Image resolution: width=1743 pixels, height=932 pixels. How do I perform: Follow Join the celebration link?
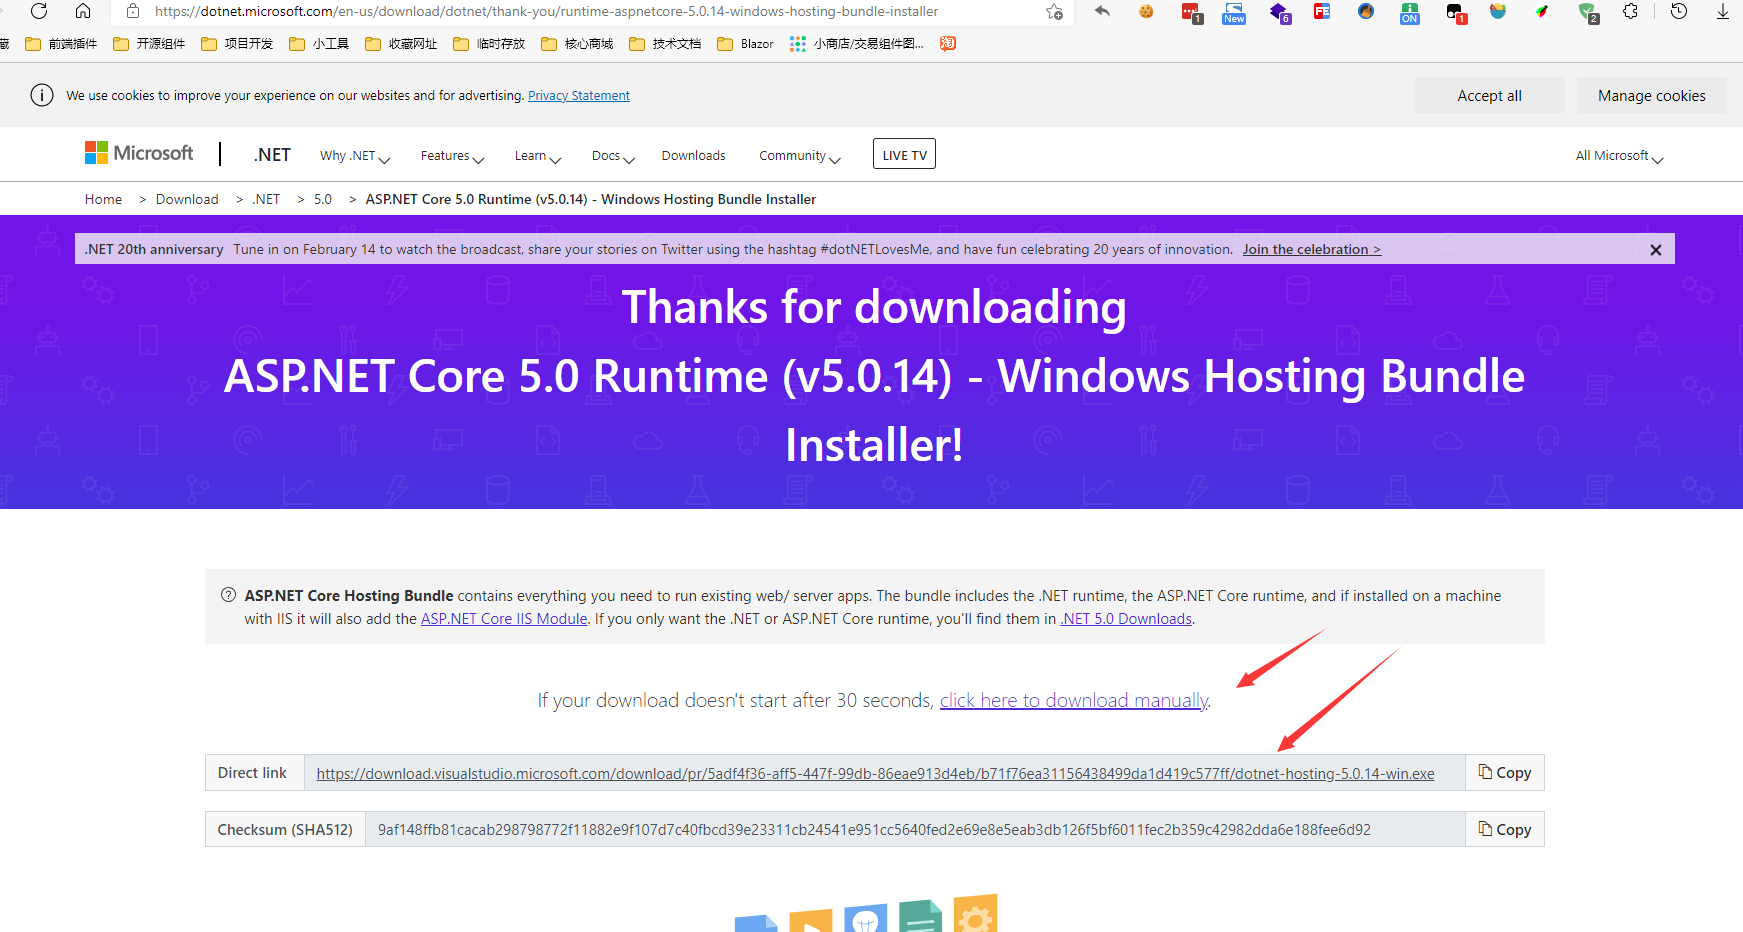1312,250
